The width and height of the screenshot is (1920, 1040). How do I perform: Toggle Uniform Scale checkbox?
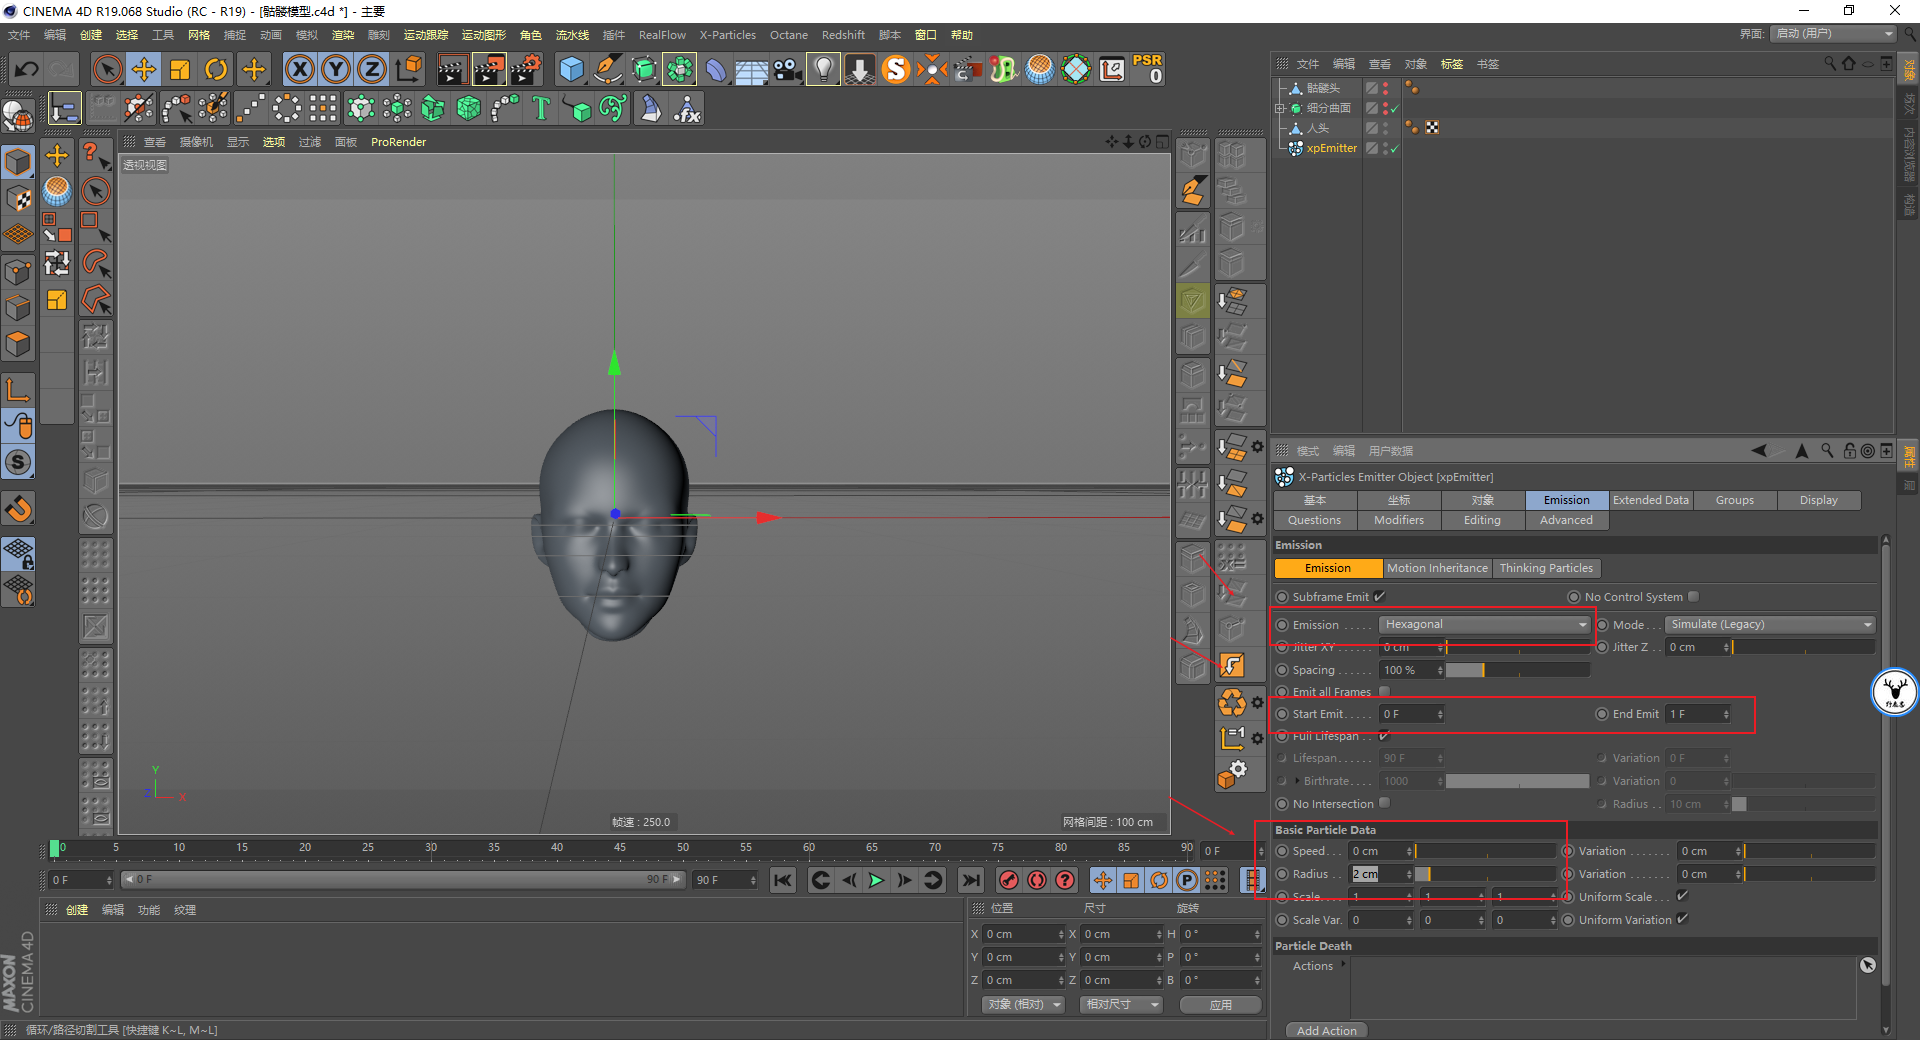1683,896
